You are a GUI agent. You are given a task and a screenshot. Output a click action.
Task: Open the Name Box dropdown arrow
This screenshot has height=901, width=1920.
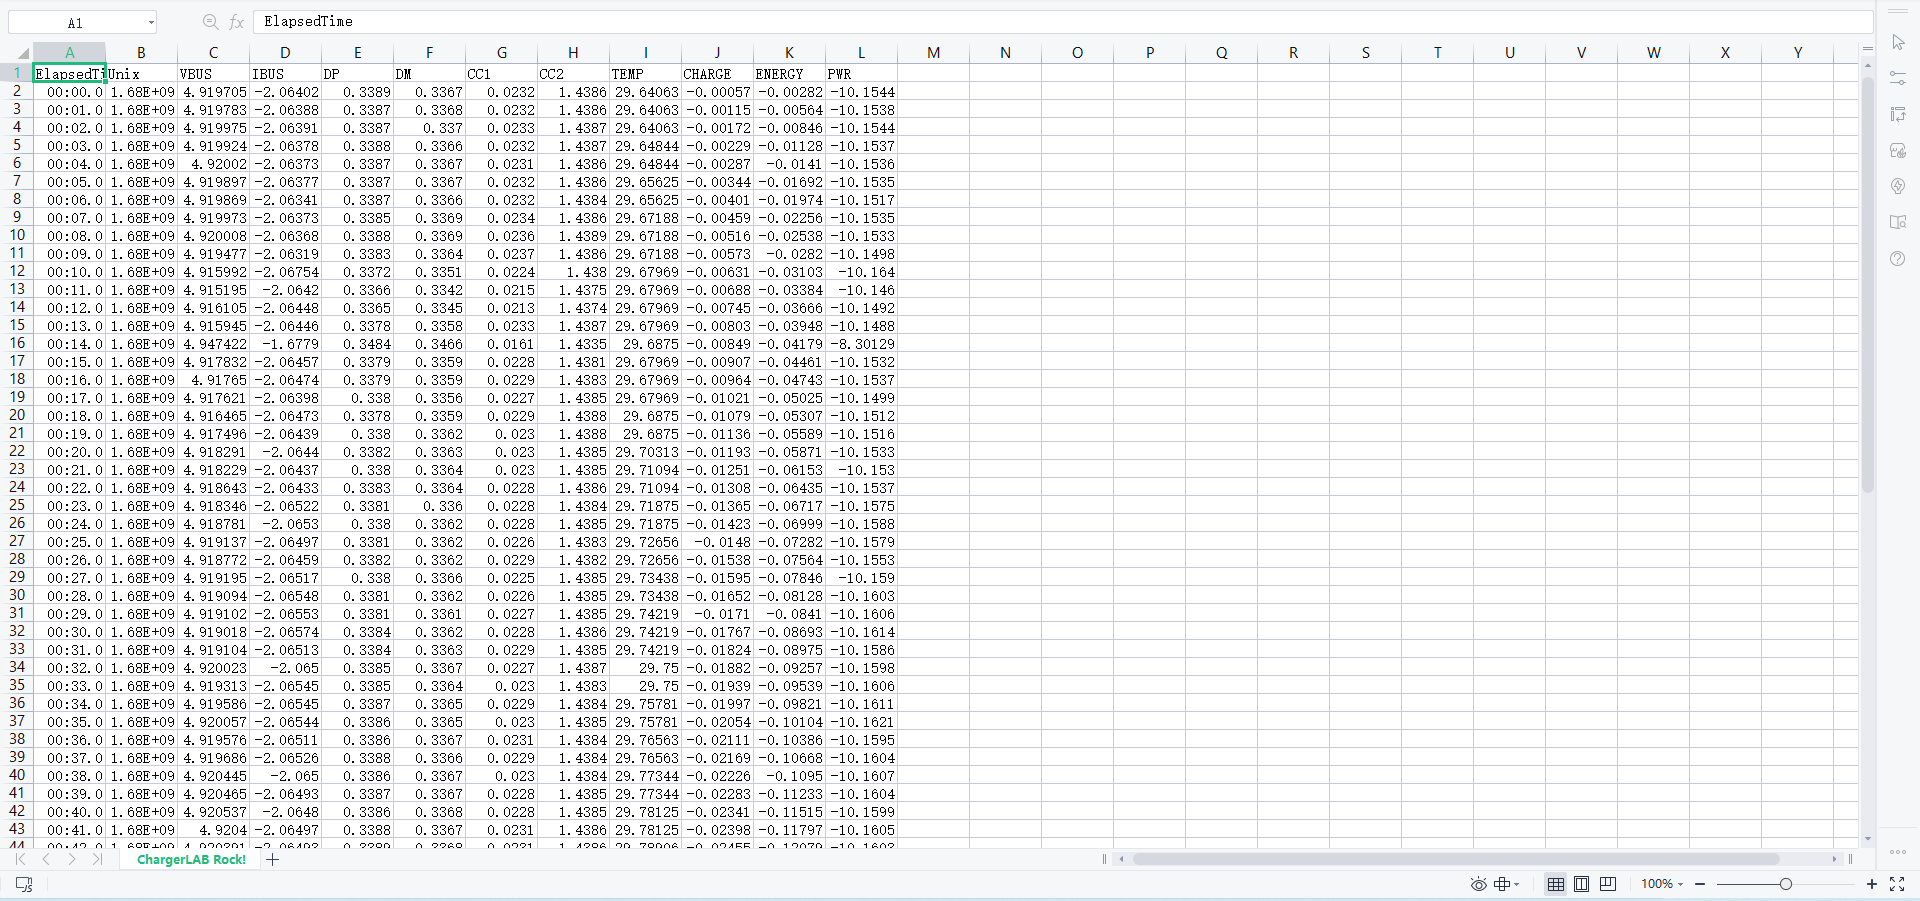pyautogui.click(x=151, y=22)
